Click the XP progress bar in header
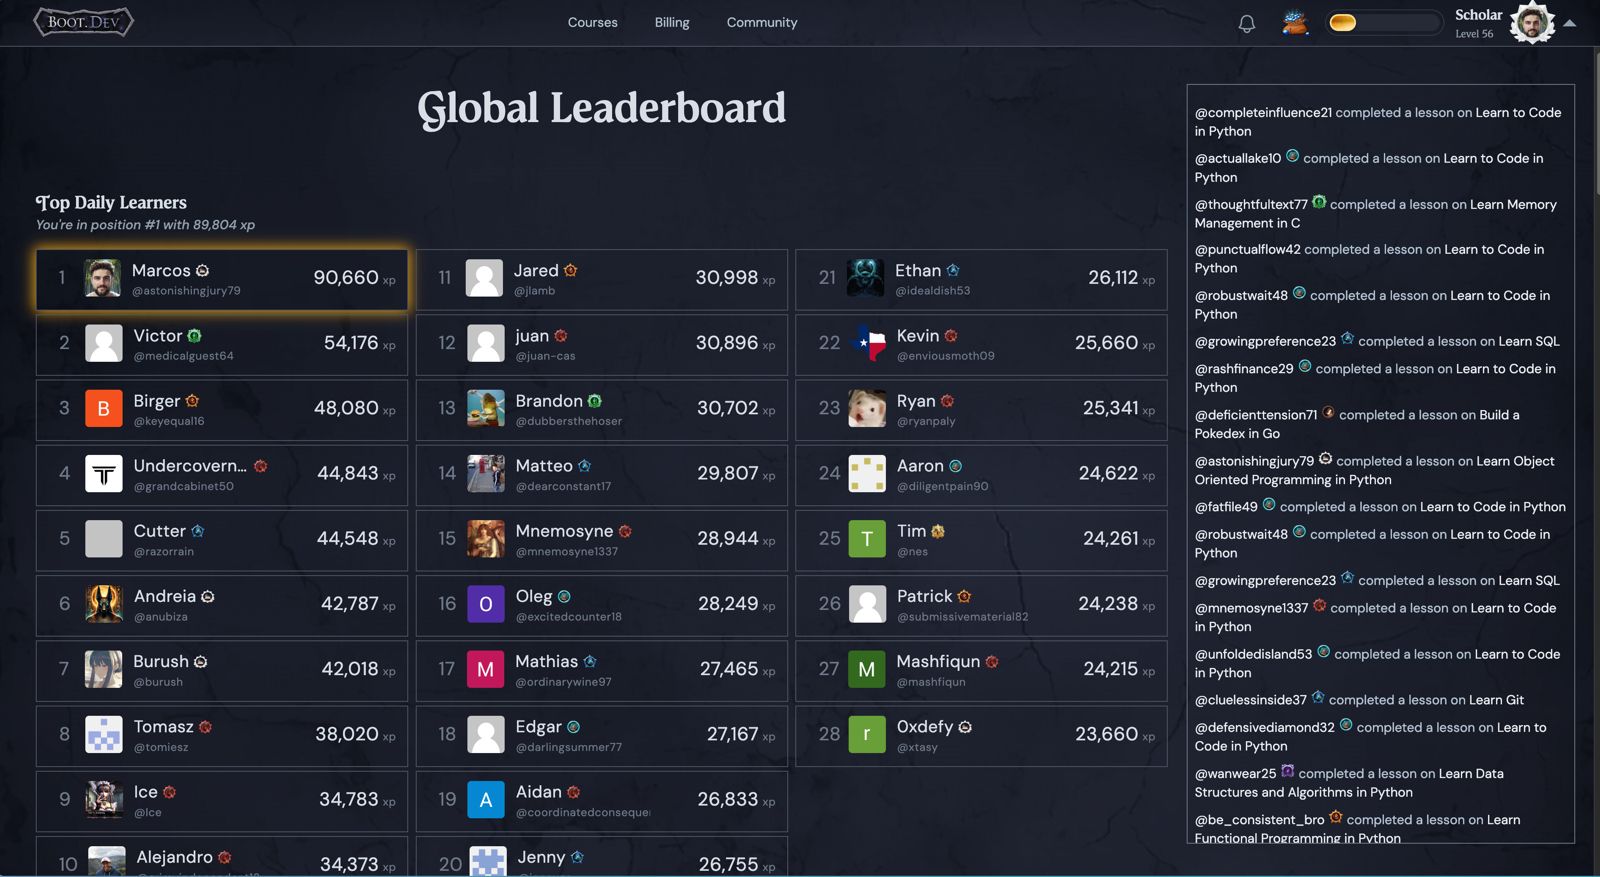This screenshot has height=877, width=1600. (1382, 23)
